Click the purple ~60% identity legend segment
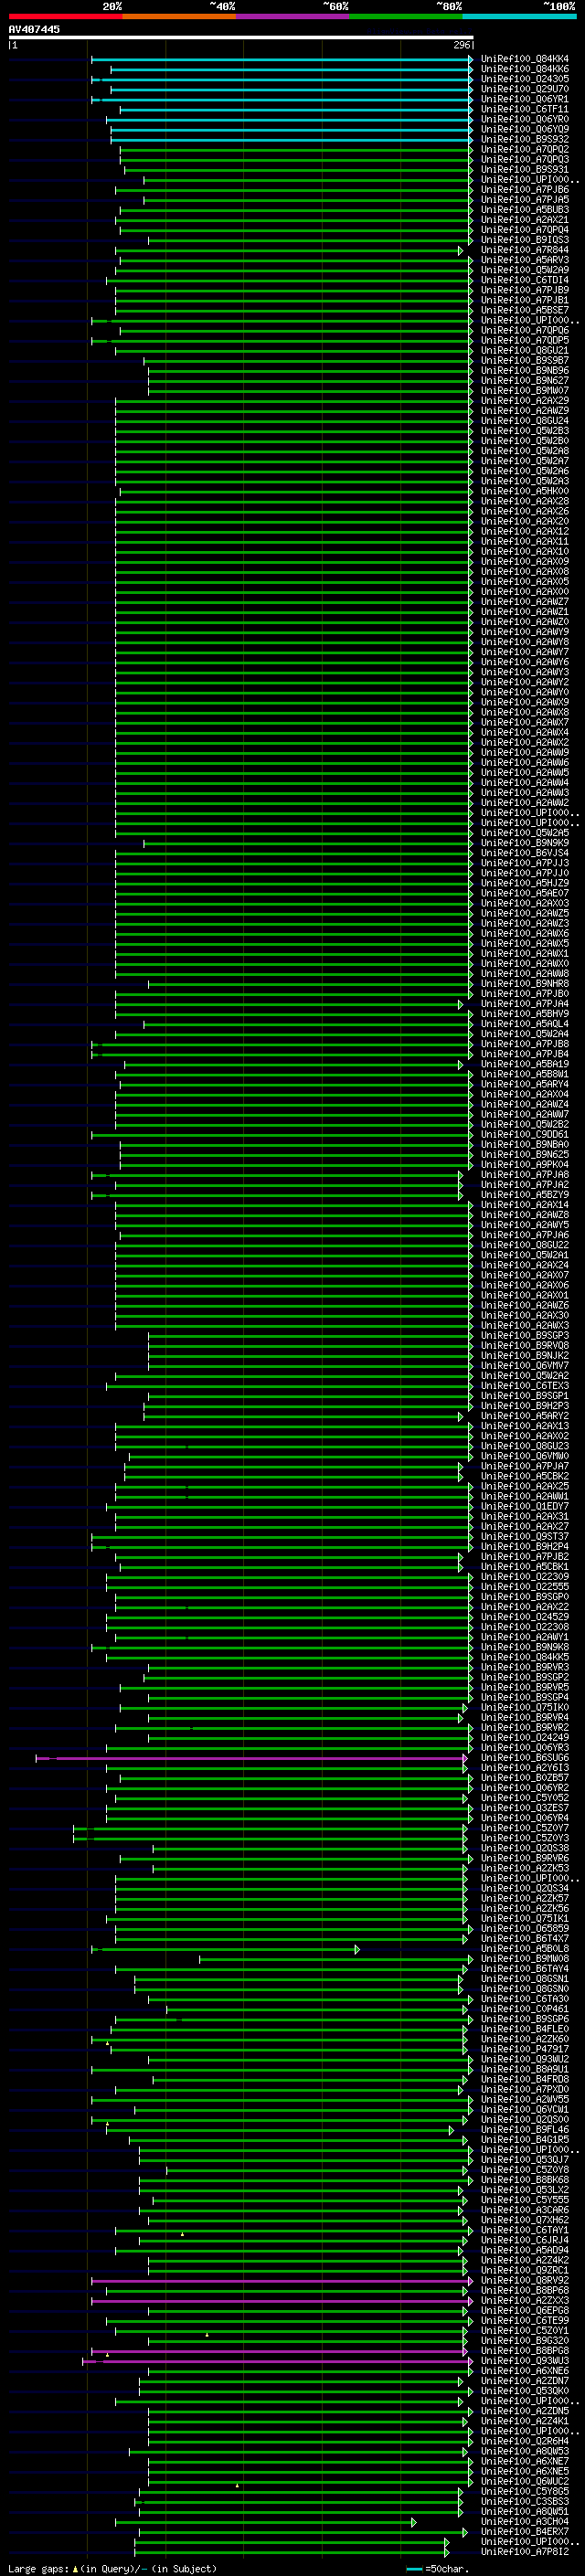Image resolution: width=585 pixels, height=2576 pixels. click(292, 16)
